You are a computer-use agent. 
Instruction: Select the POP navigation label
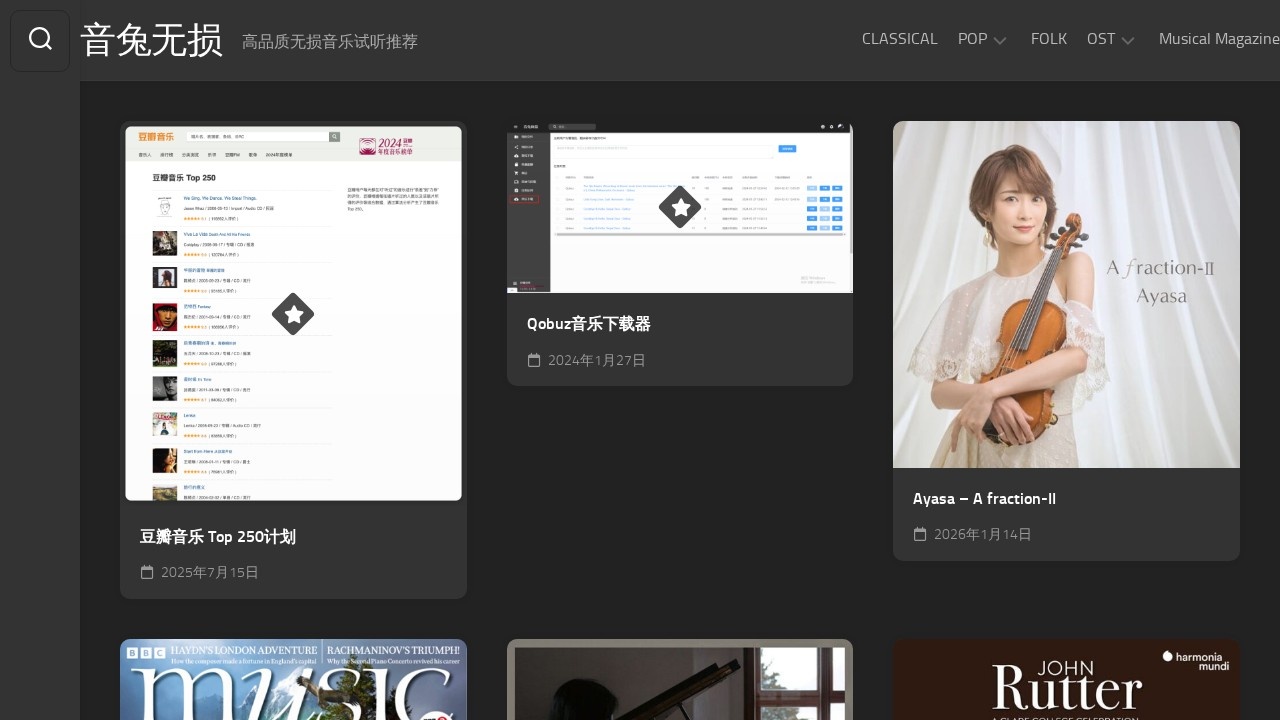click(x=972, y=39)
